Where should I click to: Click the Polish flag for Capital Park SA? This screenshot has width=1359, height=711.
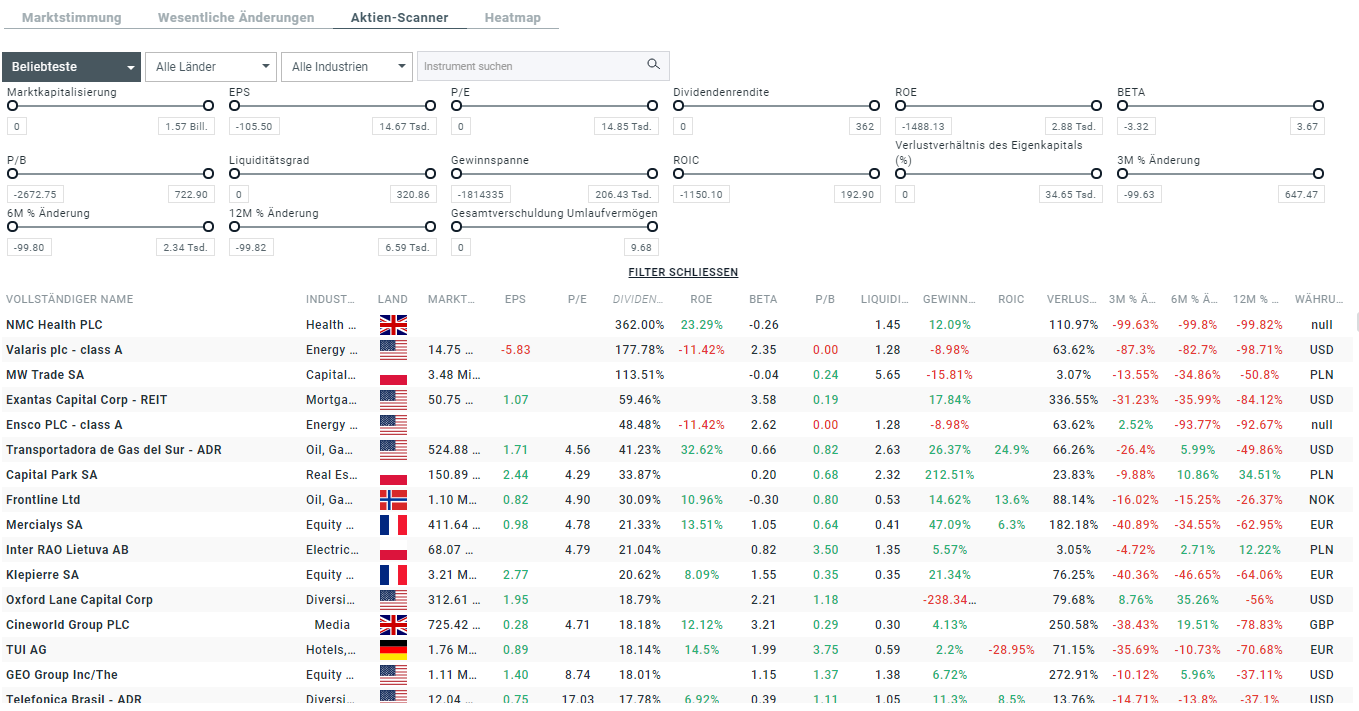tap(393, 475)
